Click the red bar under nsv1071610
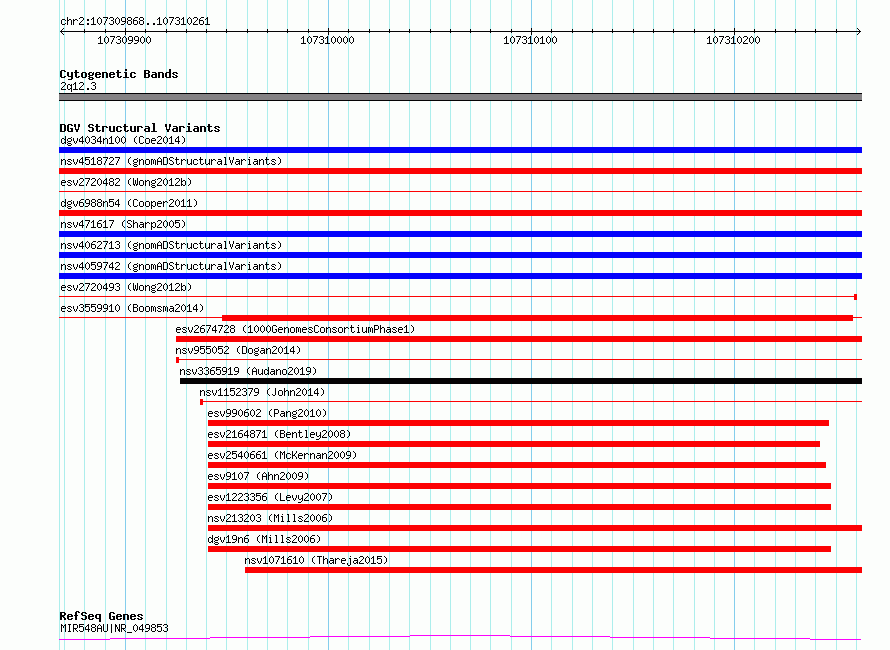This screenshot has width=890, height=650. (553, 570)
